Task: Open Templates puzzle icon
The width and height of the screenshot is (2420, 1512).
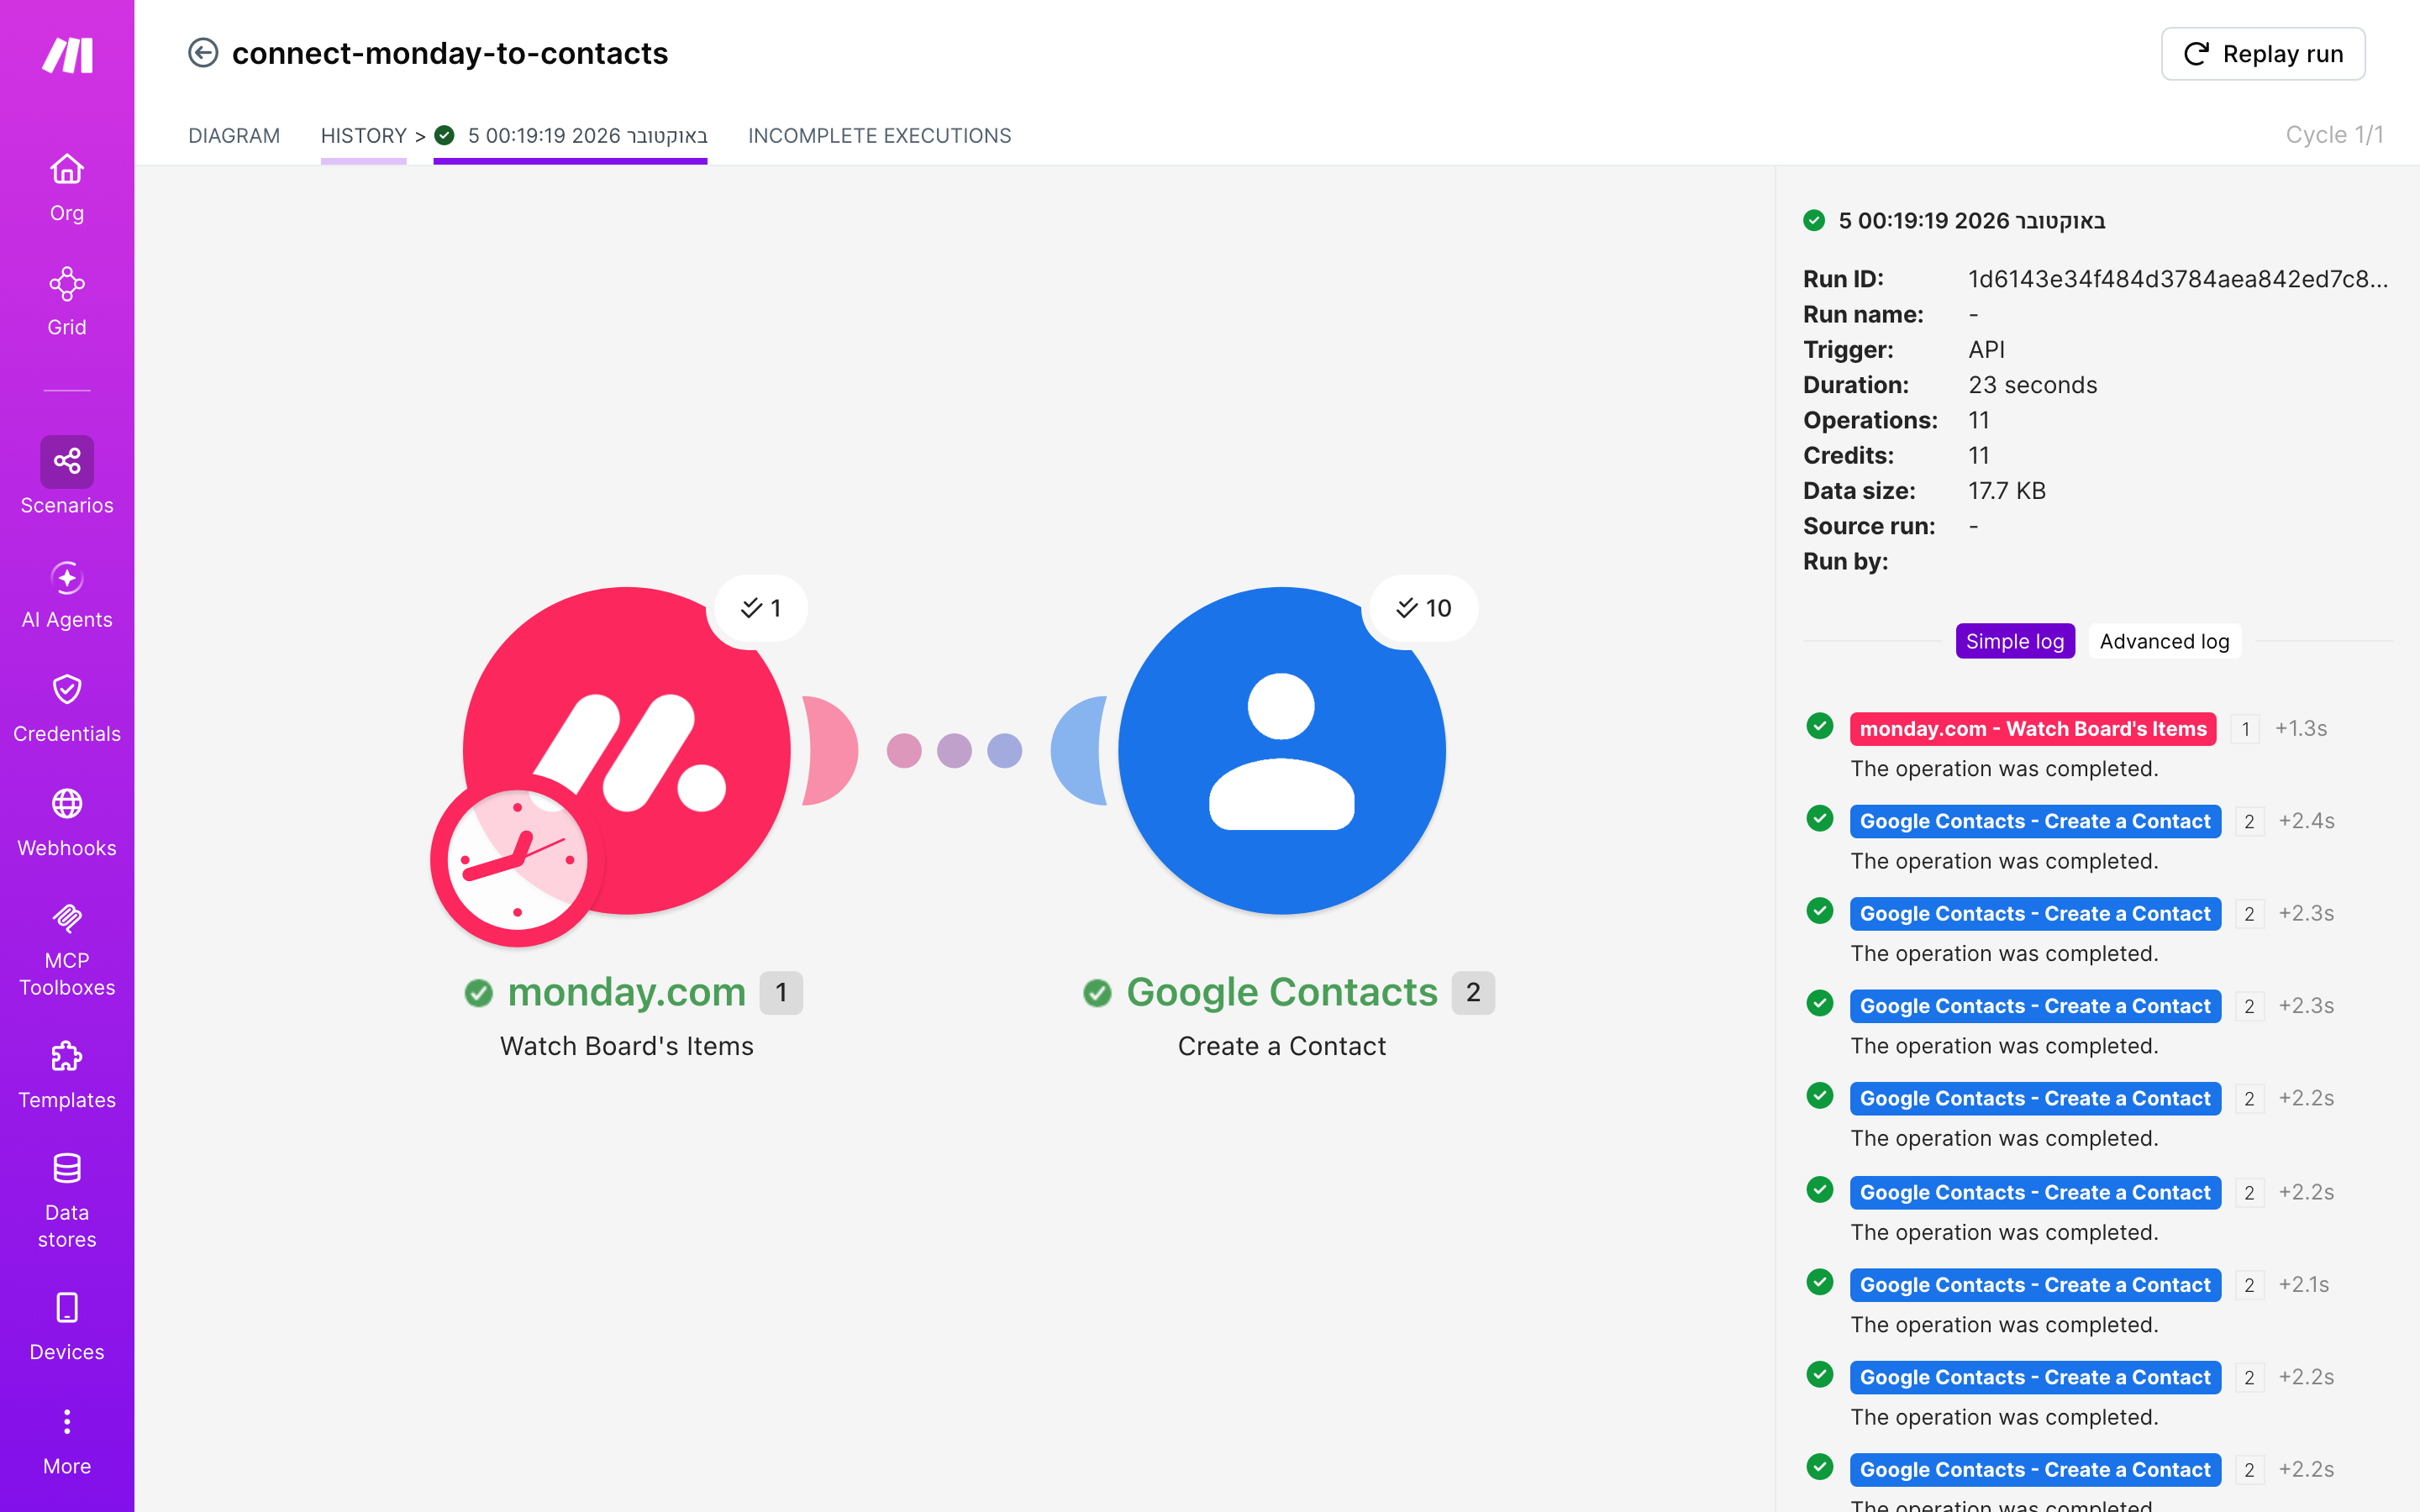Action: (67, 1056)
